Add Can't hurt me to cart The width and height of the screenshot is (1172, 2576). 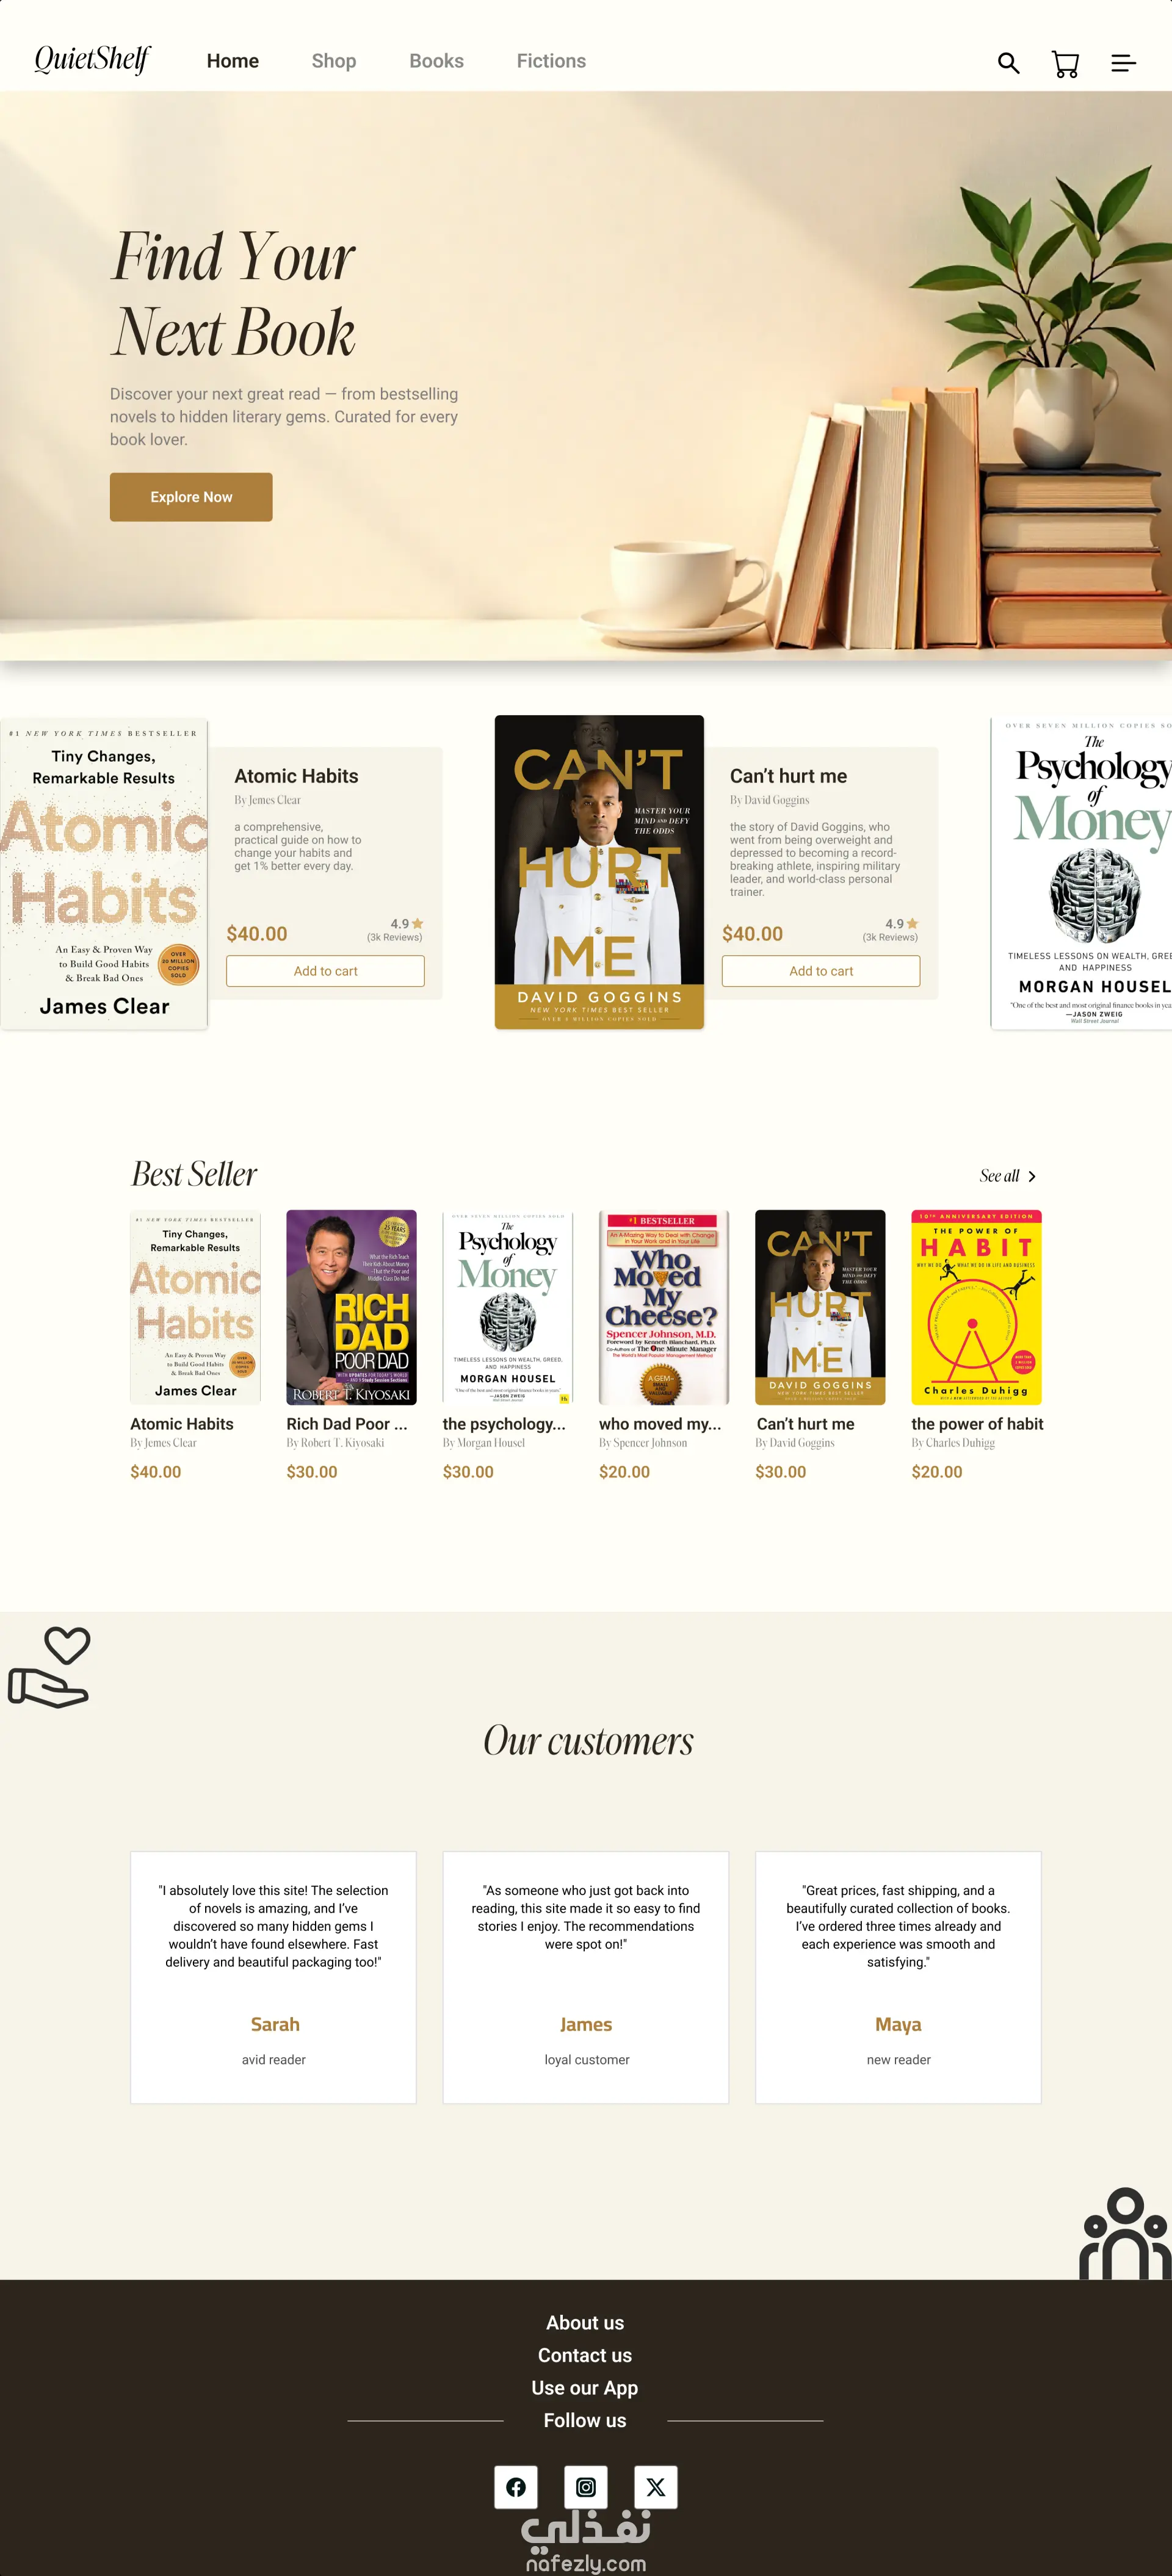[x=821, y=971]
